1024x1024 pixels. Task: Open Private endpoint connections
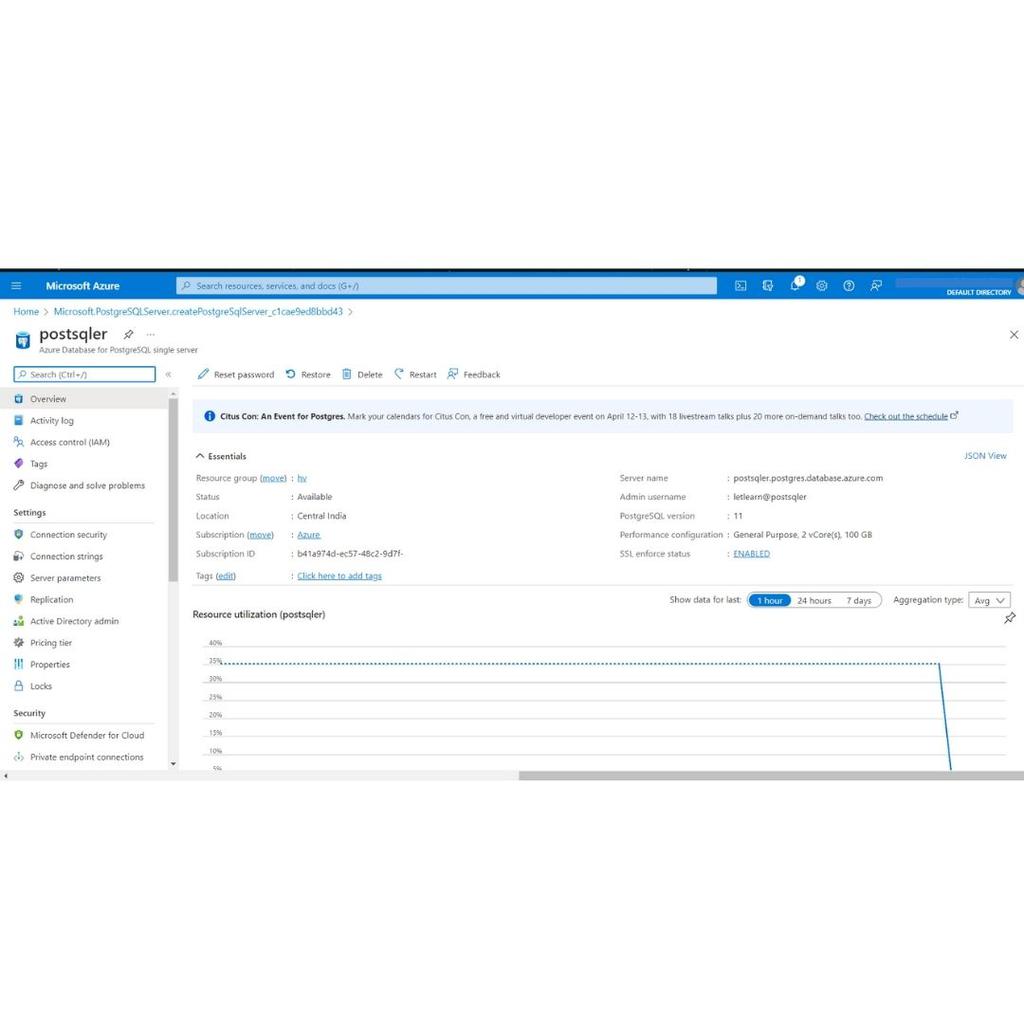[x=84, y=757]
